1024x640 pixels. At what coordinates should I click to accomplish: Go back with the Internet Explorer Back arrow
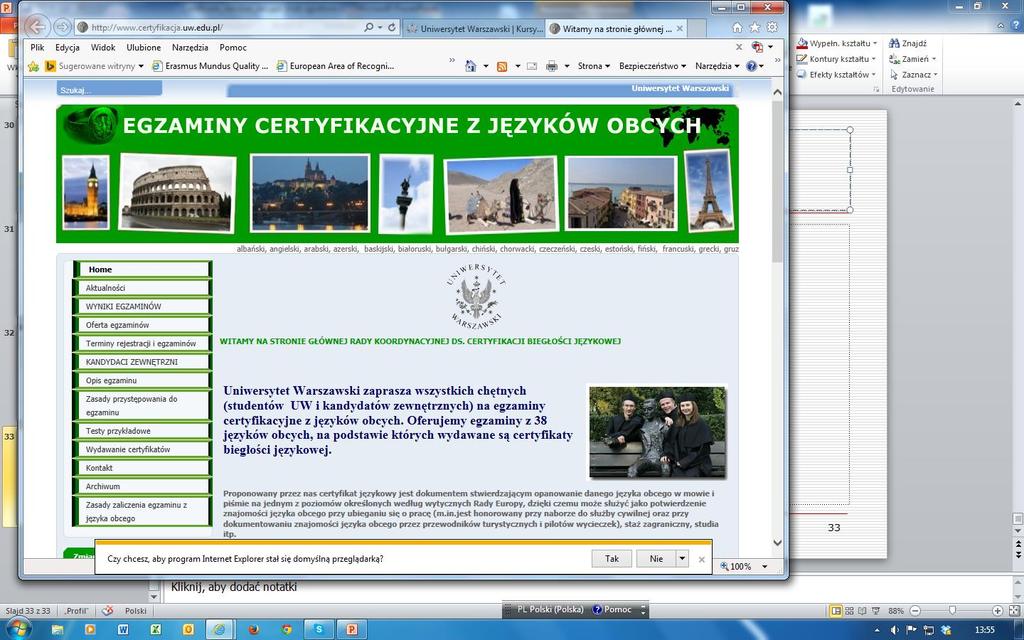[37, 27]
